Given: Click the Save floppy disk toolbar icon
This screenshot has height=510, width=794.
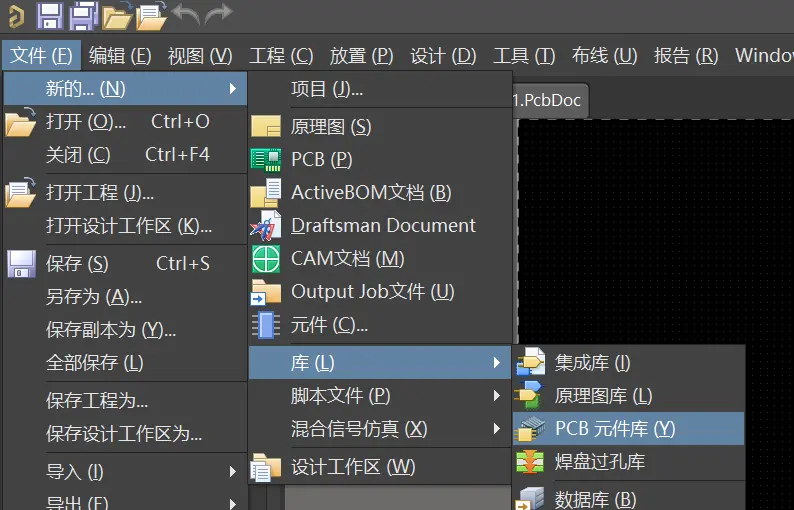Looking at the screenshot, I should (50, 15).
